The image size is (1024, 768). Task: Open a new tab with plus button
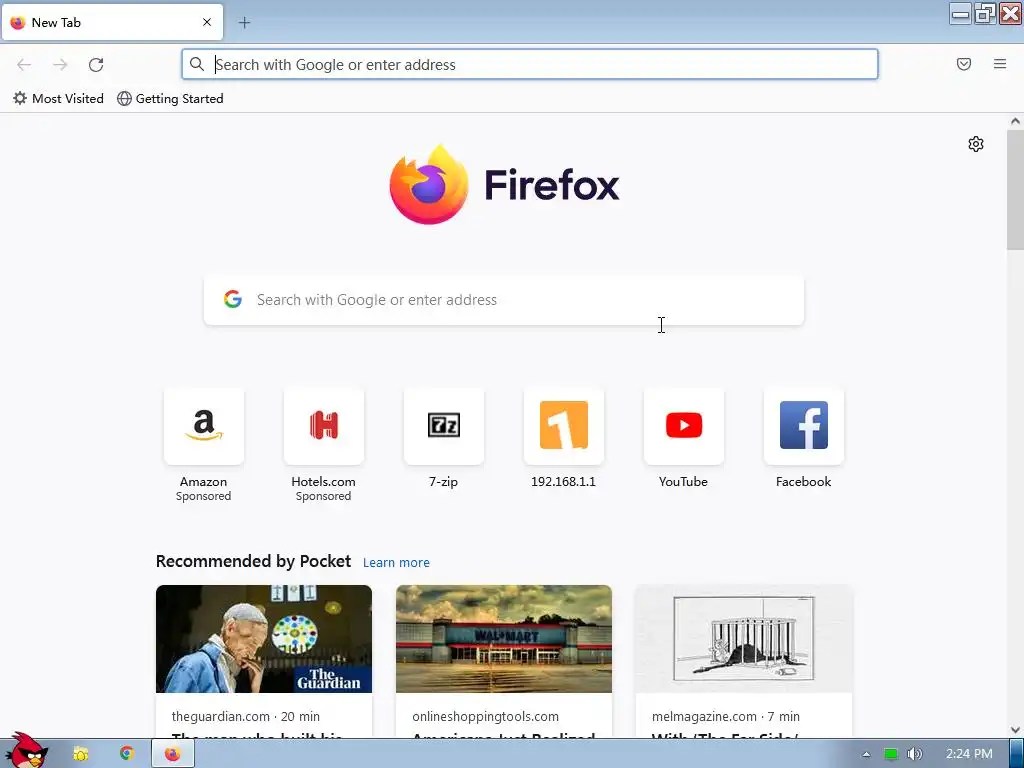(x=244, y=23)
